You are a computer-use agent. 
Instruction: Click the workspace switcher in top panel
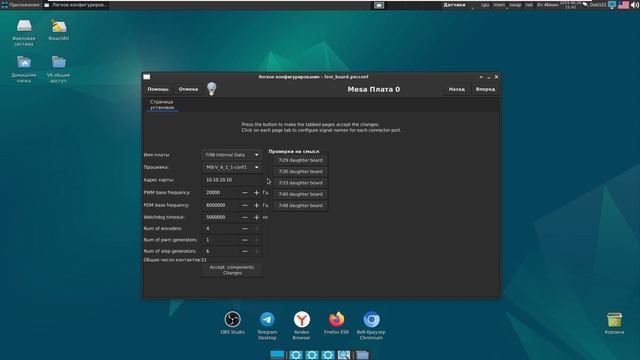click(x=379, y=5)
